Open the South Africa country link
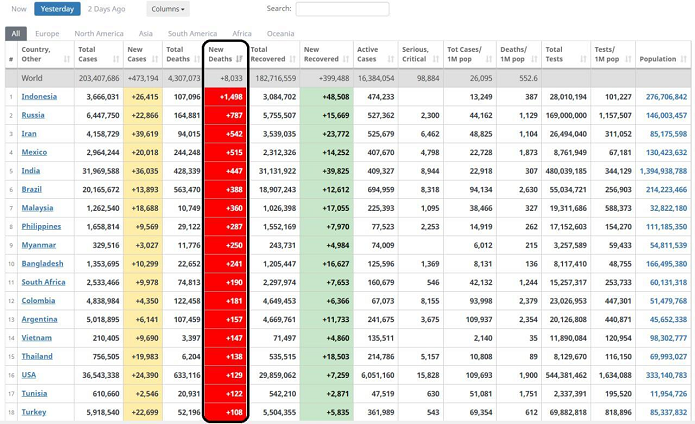Viewport: 695px width, 424px height. click(44, 282)
